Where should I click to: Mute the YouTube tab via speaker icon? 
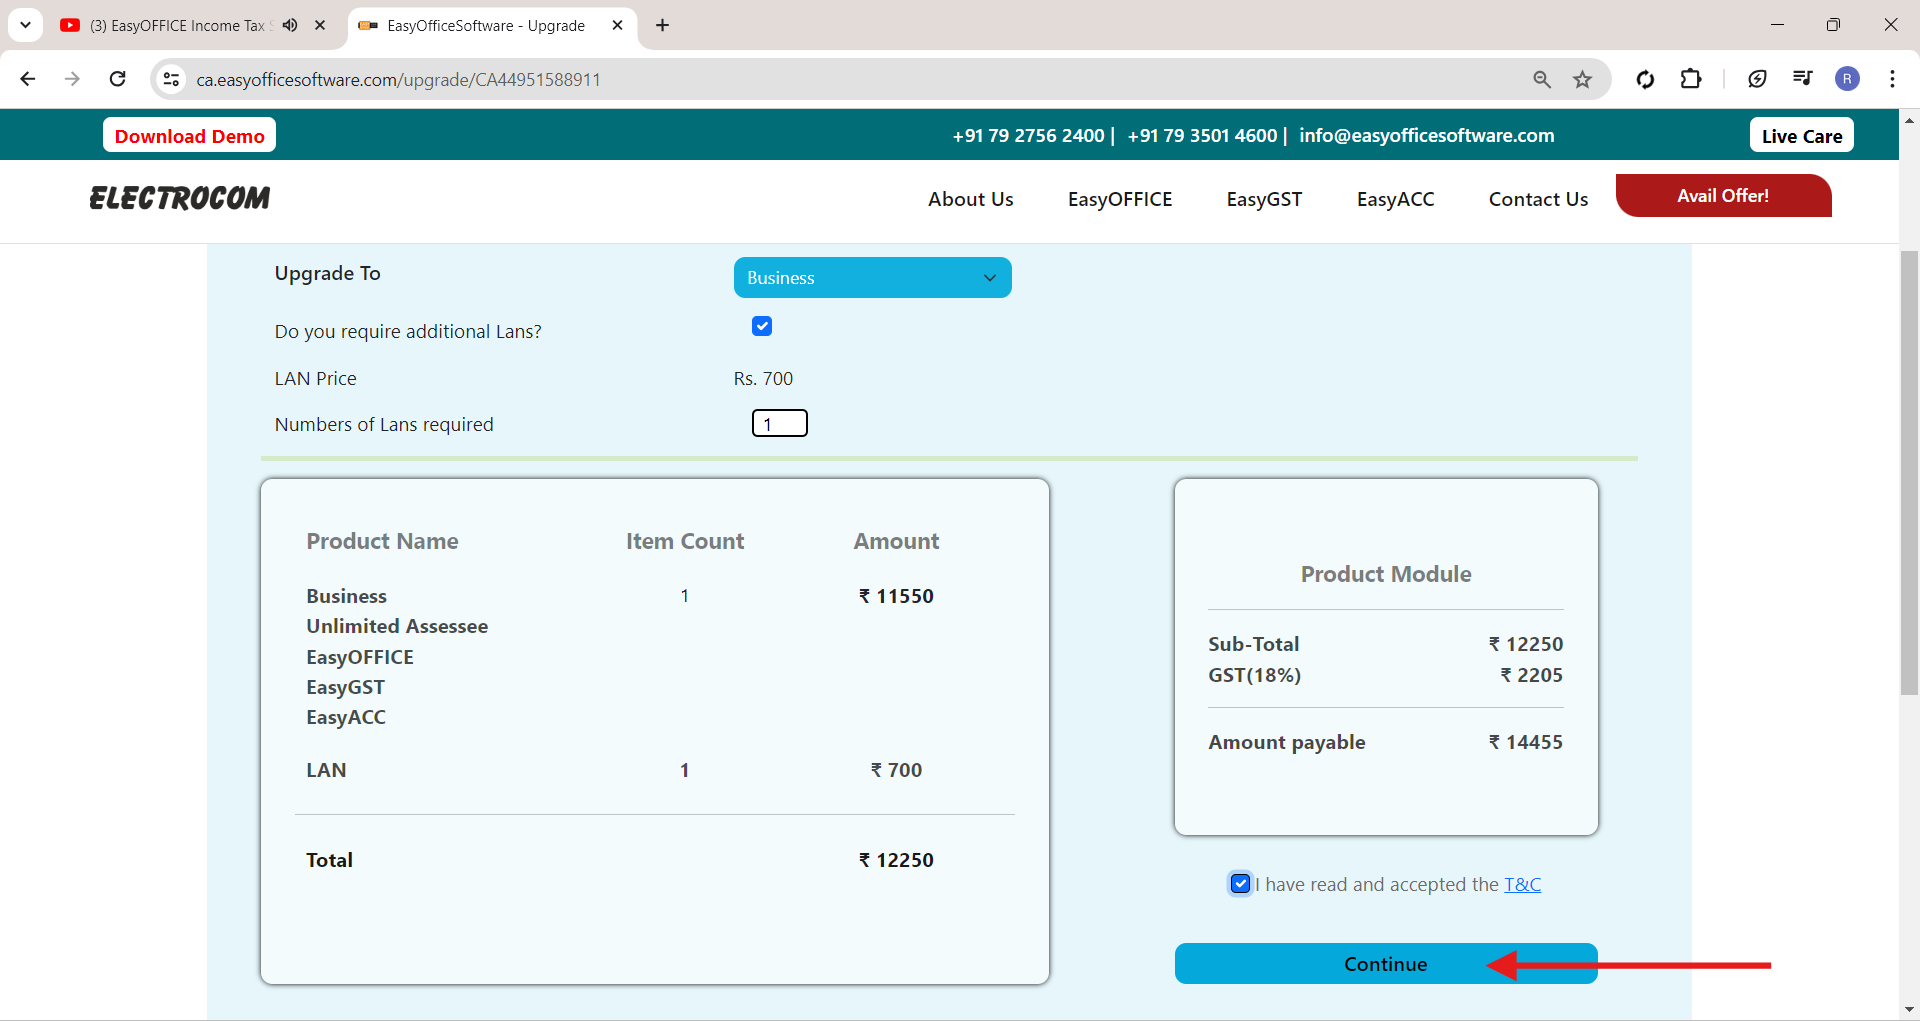click(x=290, y=25)
